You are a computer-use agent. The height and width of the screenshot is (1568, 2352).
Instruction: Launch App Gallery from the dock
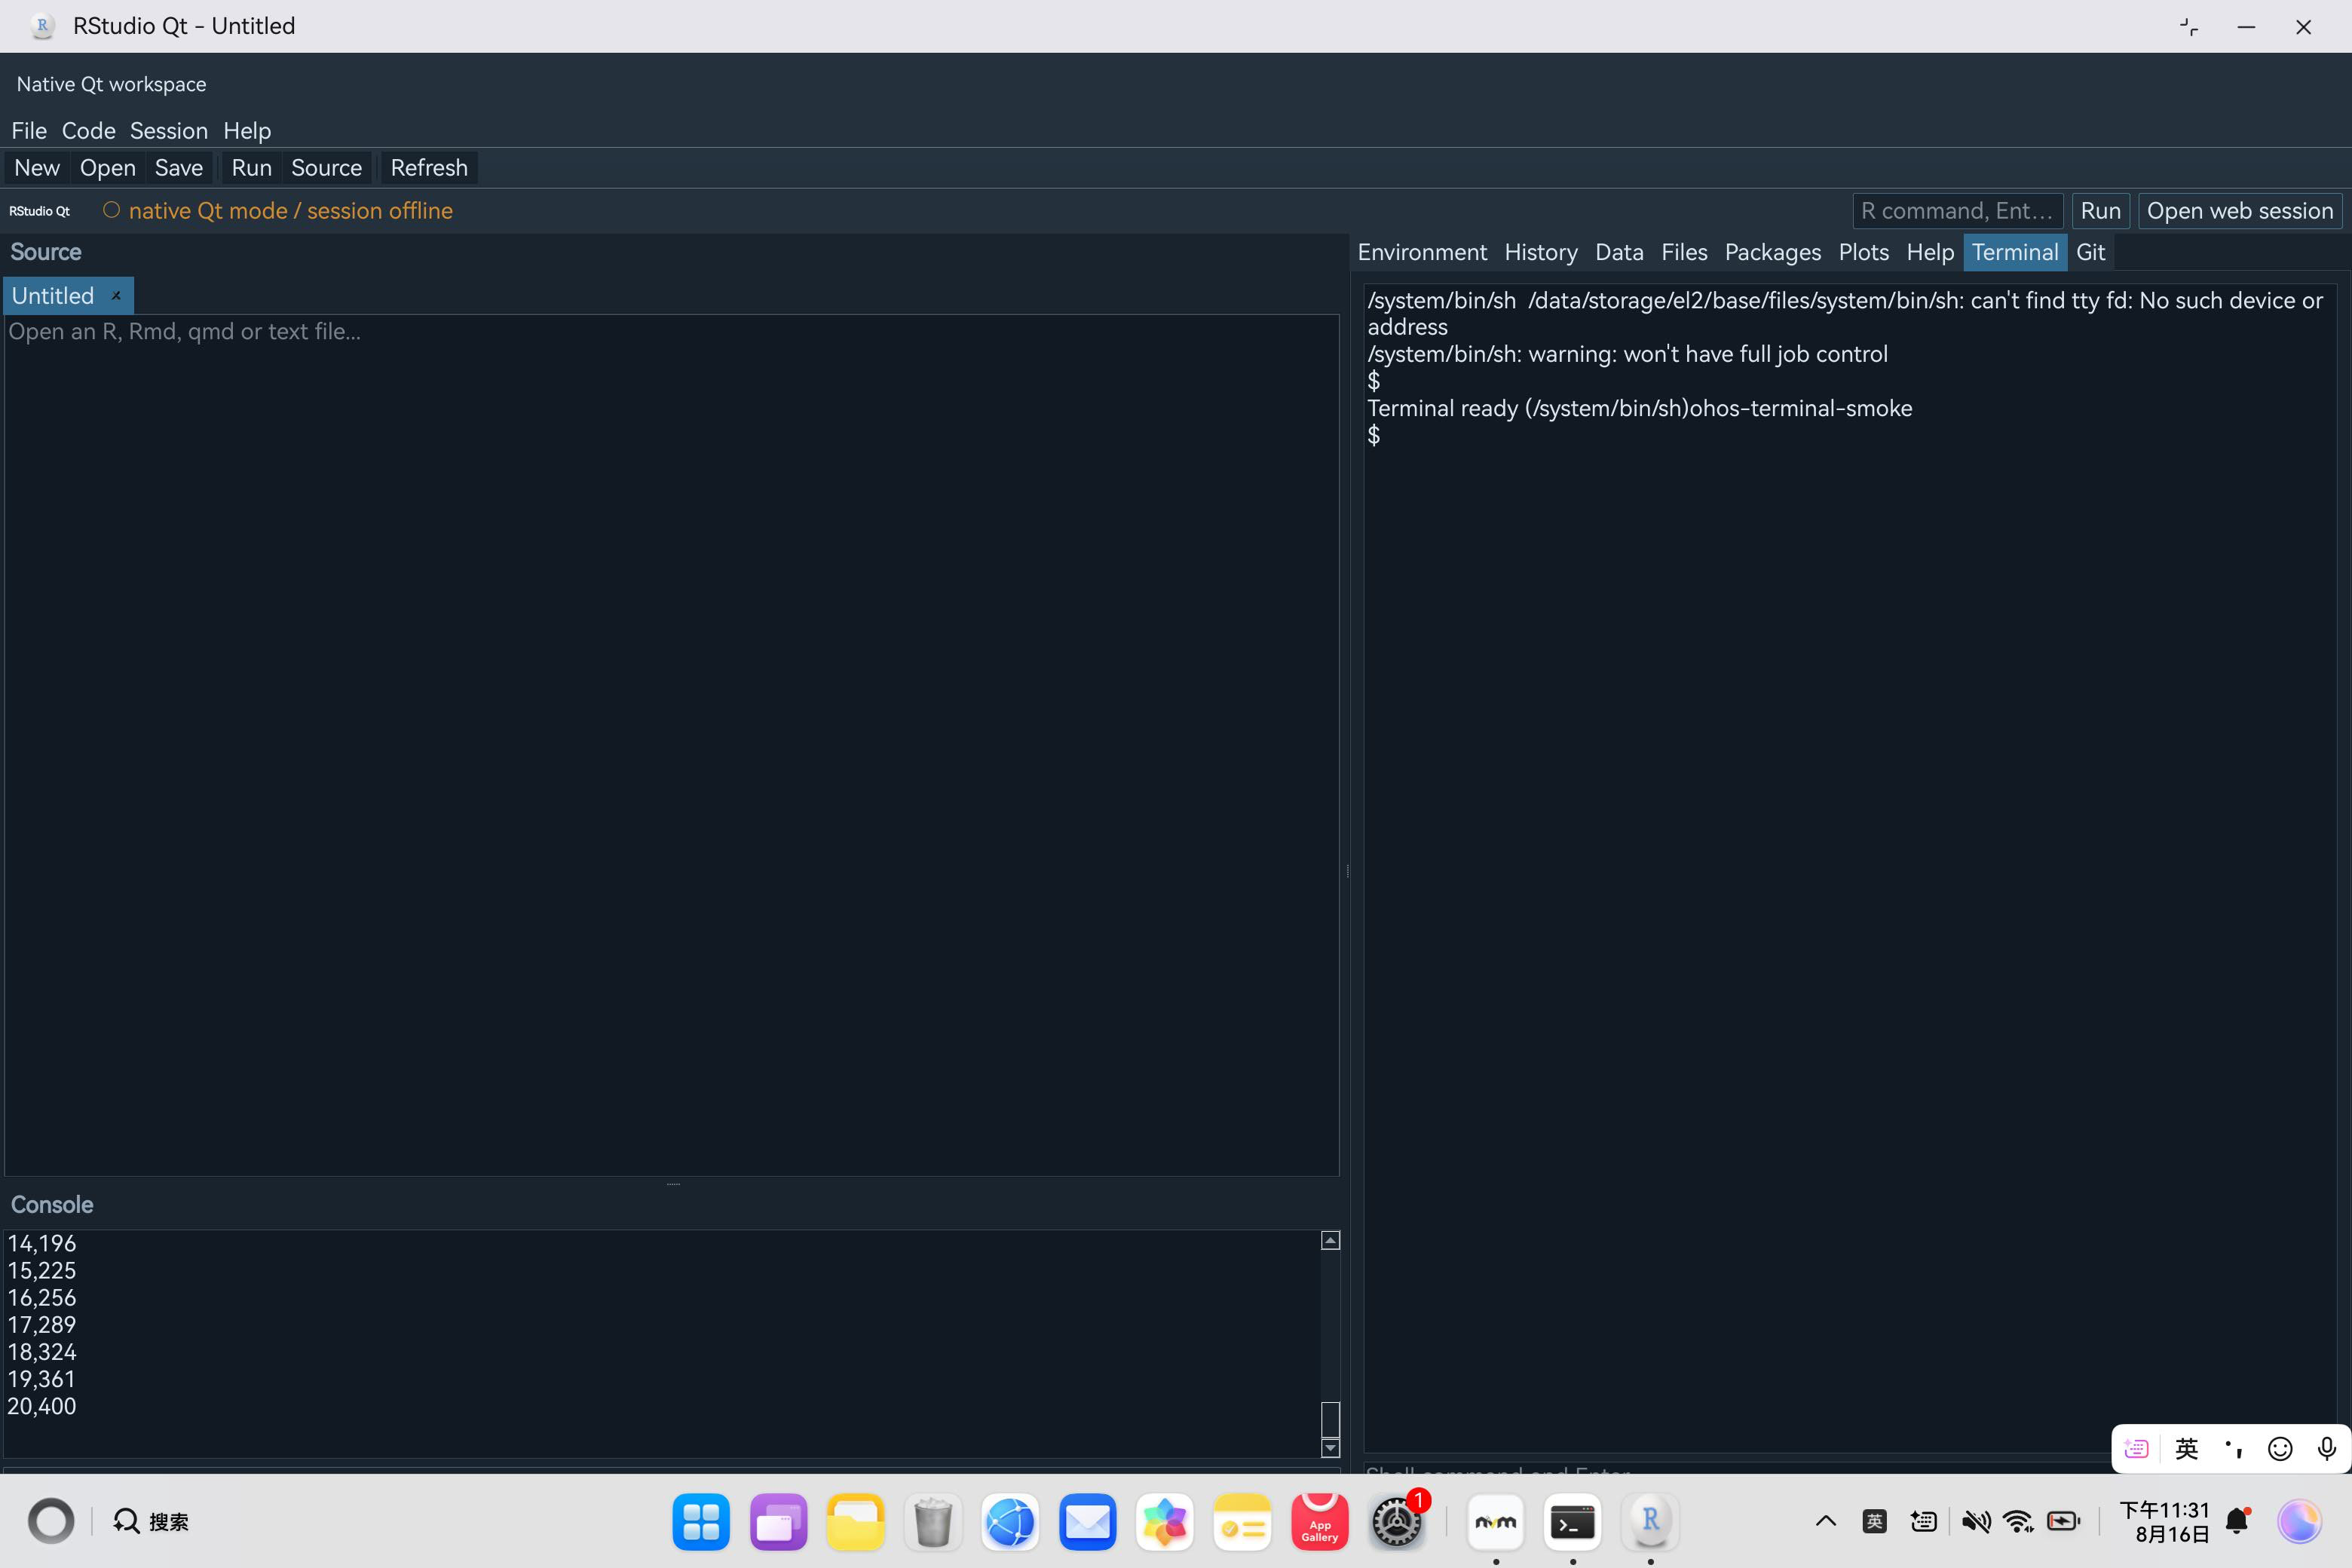click(x=1319, y=1522)
